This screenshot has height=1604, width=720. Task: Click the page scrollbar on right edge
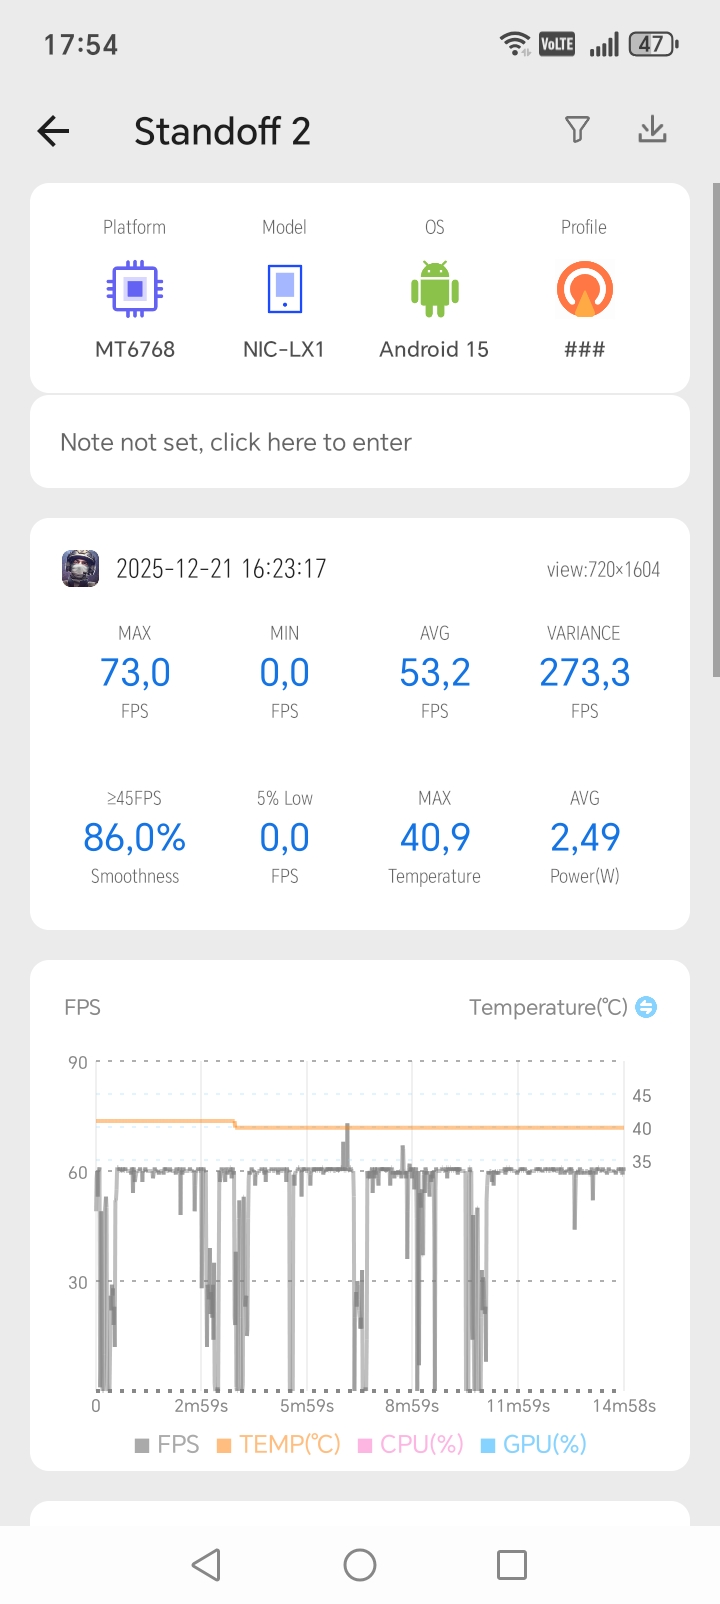[715, 430]
